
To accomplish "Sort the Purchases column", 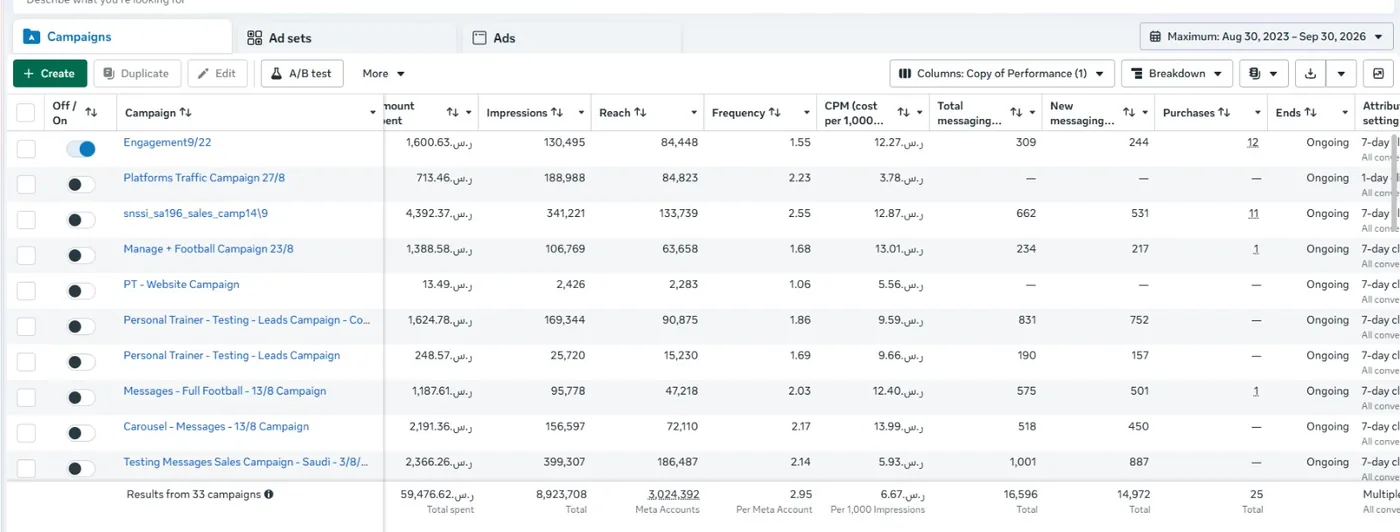I will click(1224, 113).
